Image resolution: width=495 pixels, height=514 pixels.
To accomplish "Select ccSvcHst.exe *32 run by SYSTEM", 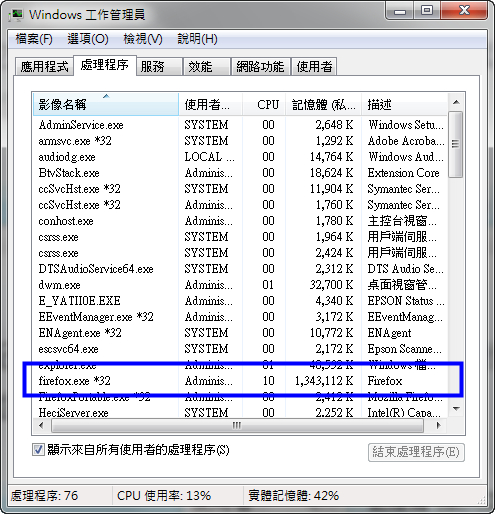I will click(240, 189).
